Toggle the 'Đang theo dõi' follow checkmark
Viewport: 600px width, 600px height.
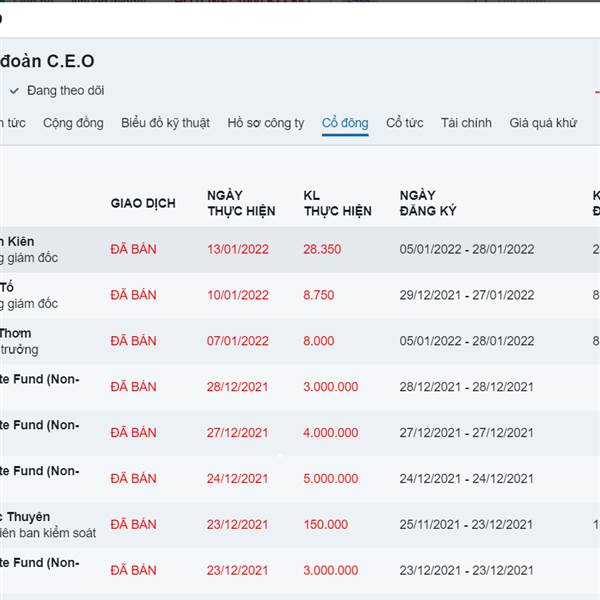pyautogui.click(x=15, y=91)
